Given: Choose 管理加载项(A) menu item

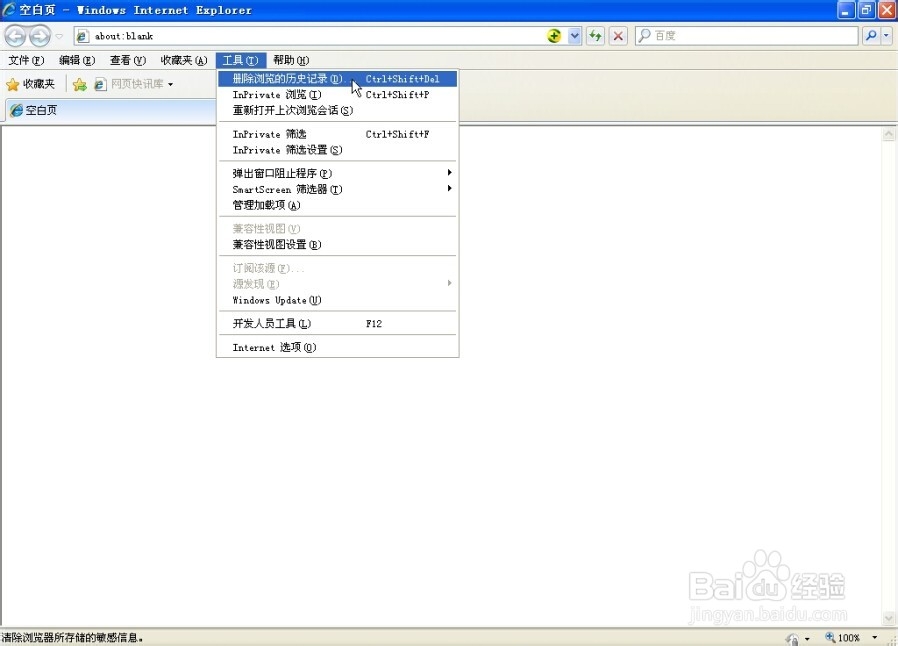Looking at the screenshot, I should tap(337, 205).
